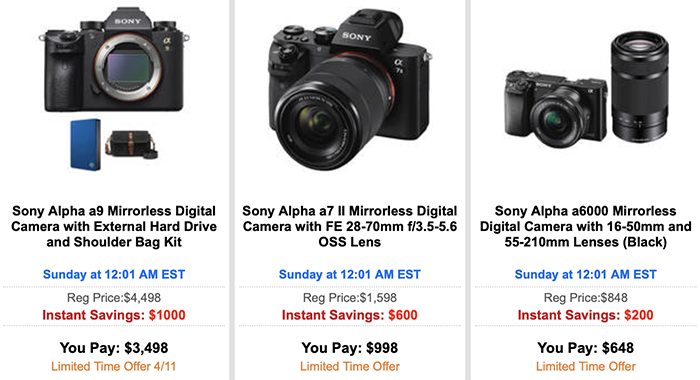Image resolution: width=700 pixels, height=380 pixels.
Task: Click the Sony a6000 camera body image
Action: pyautogui.click(x=556, y=109)
